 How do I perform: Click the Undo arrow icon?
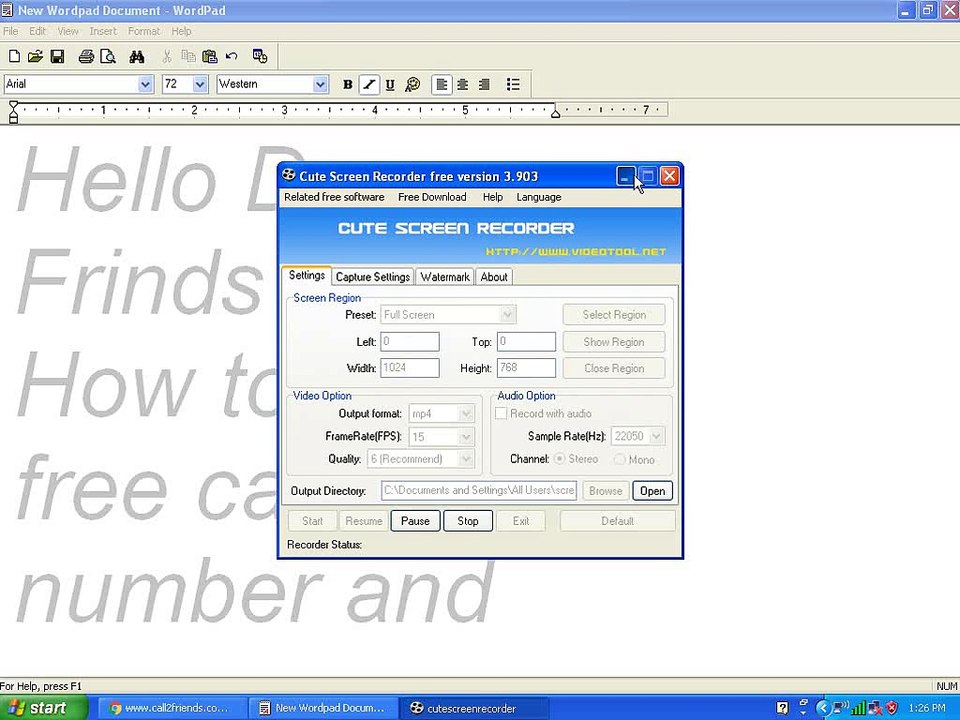231,56
